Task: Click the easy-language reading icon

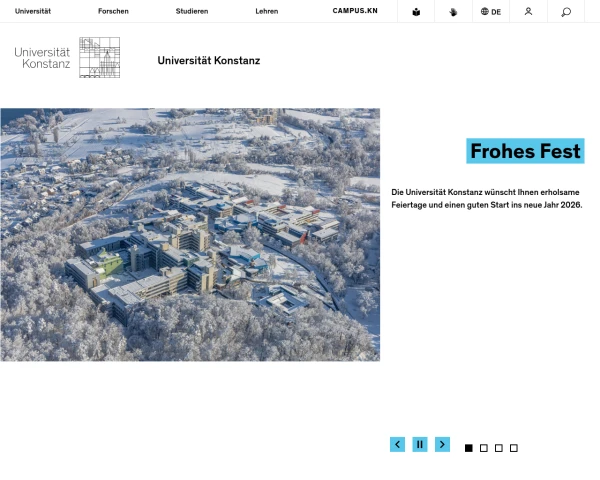Action: pyautogui.click(x=416, y=12)
